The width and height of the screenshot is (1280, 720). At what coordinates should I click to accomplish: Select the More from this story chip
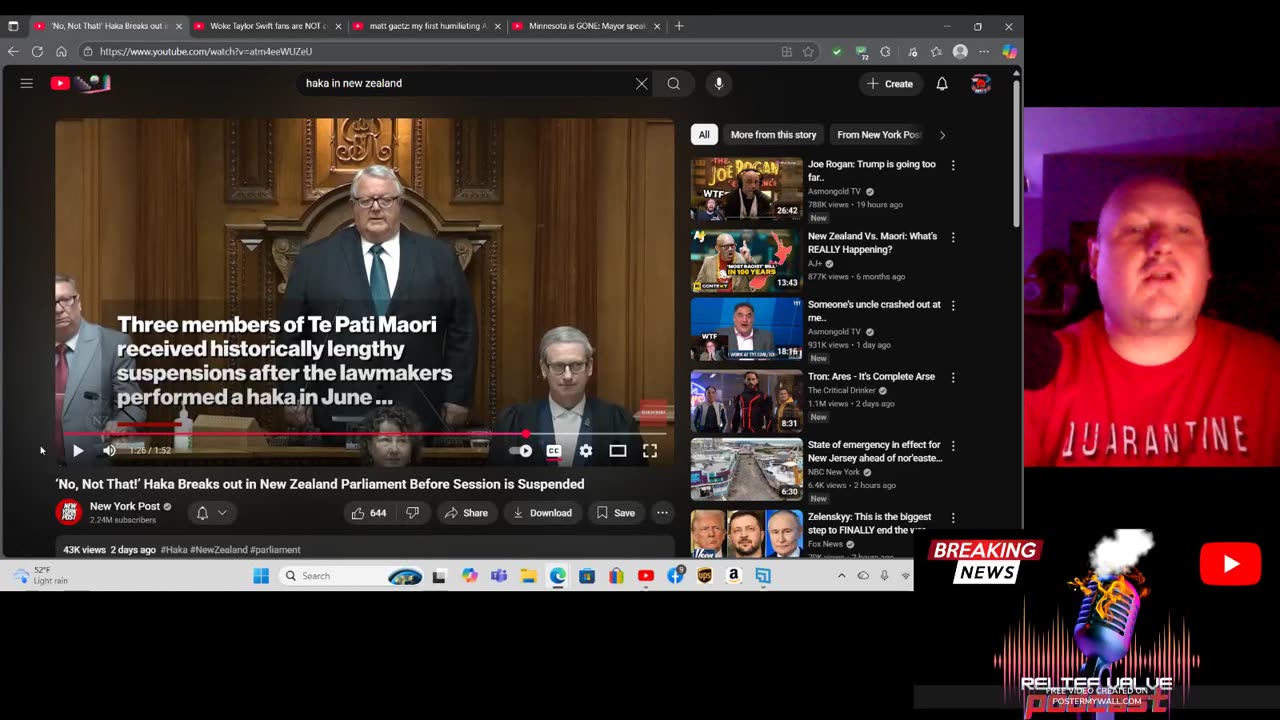773,135
